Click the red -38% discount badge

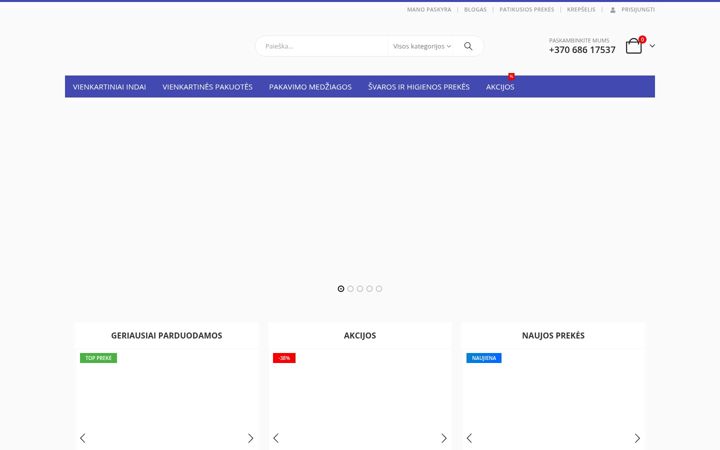[x=284, y=358]
